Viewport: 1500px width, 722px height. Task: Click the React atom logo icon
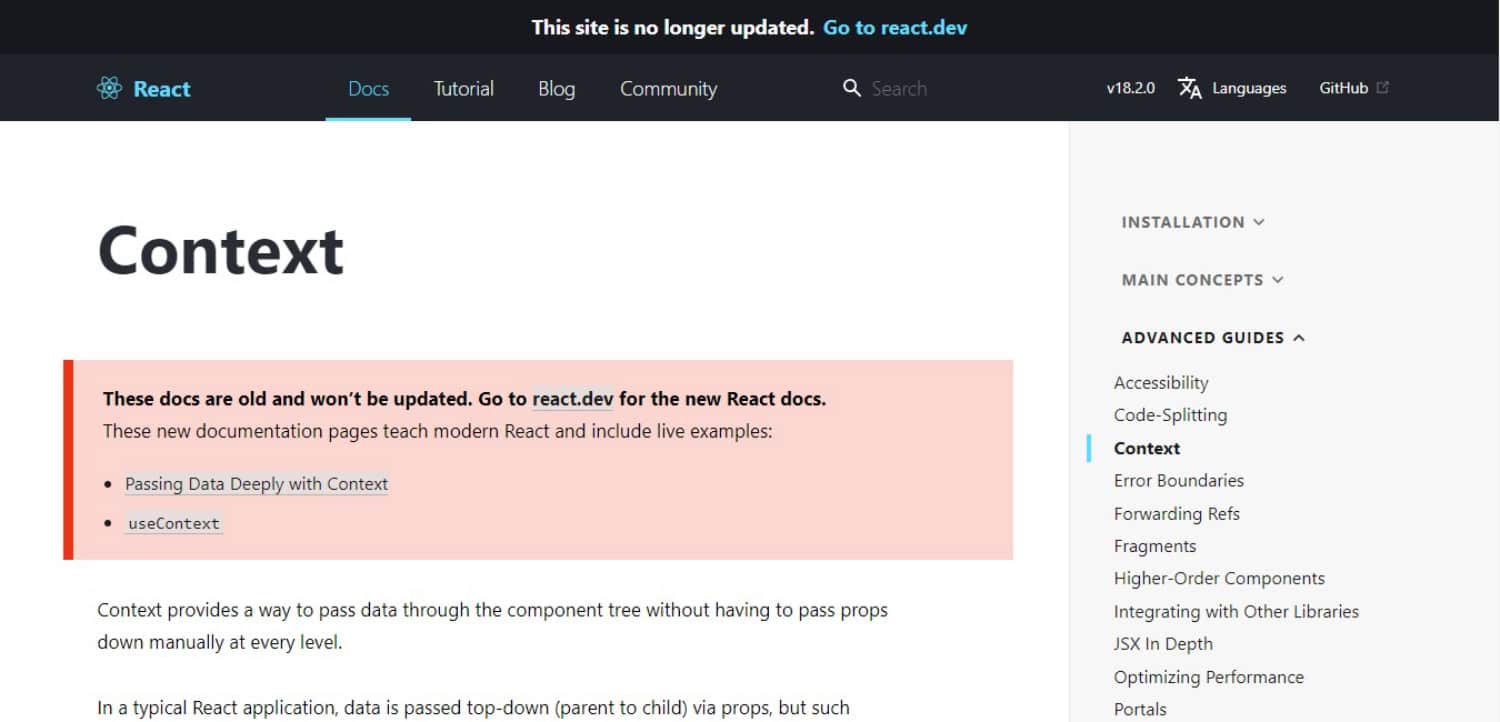(x=109, y=88)
